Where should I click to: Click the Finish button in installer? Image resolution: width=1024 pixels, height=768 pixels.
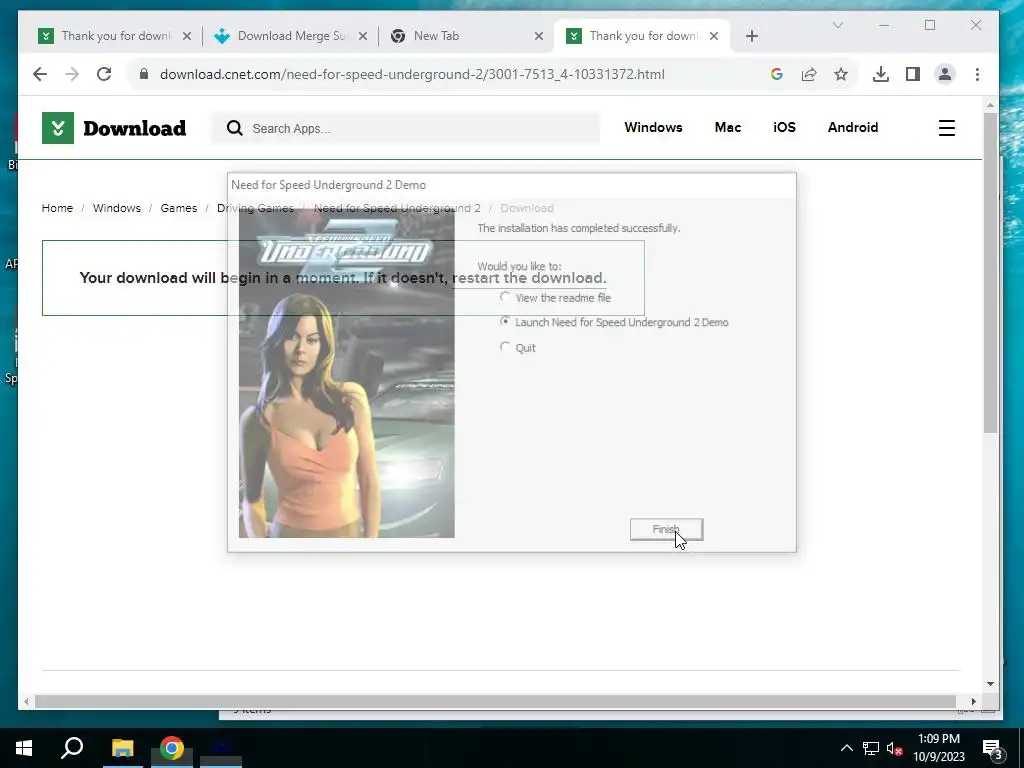[666, 529]
